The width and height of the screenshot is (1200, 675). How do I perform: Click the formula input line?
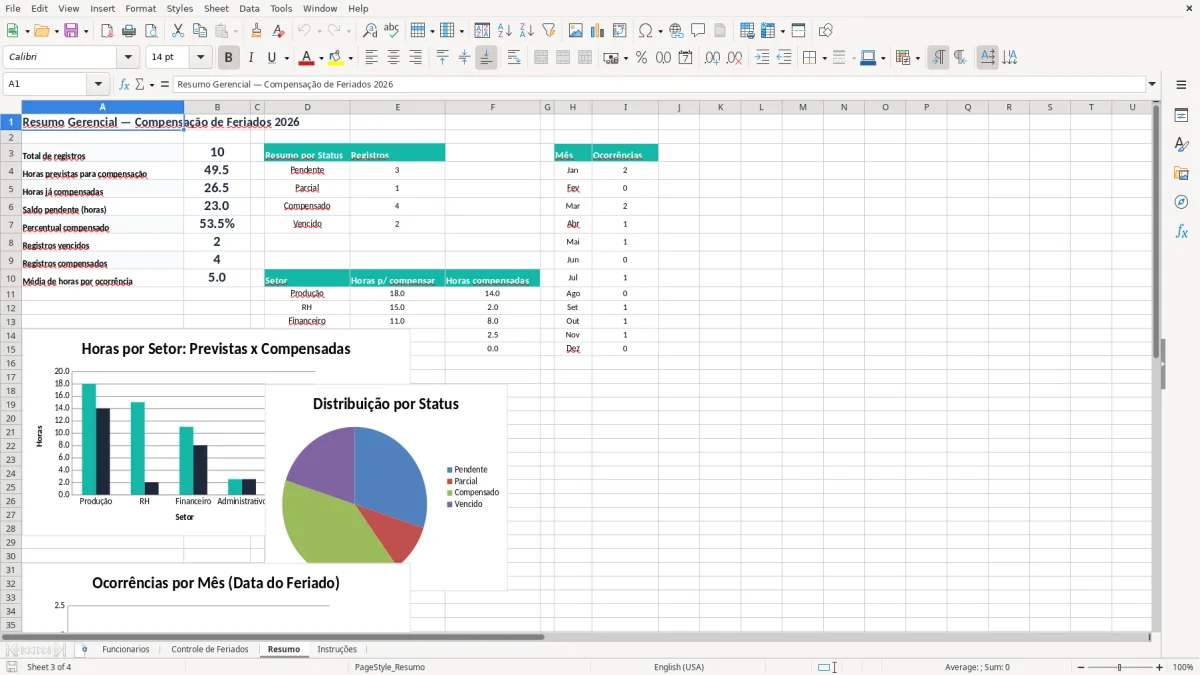tap(658, 84)
